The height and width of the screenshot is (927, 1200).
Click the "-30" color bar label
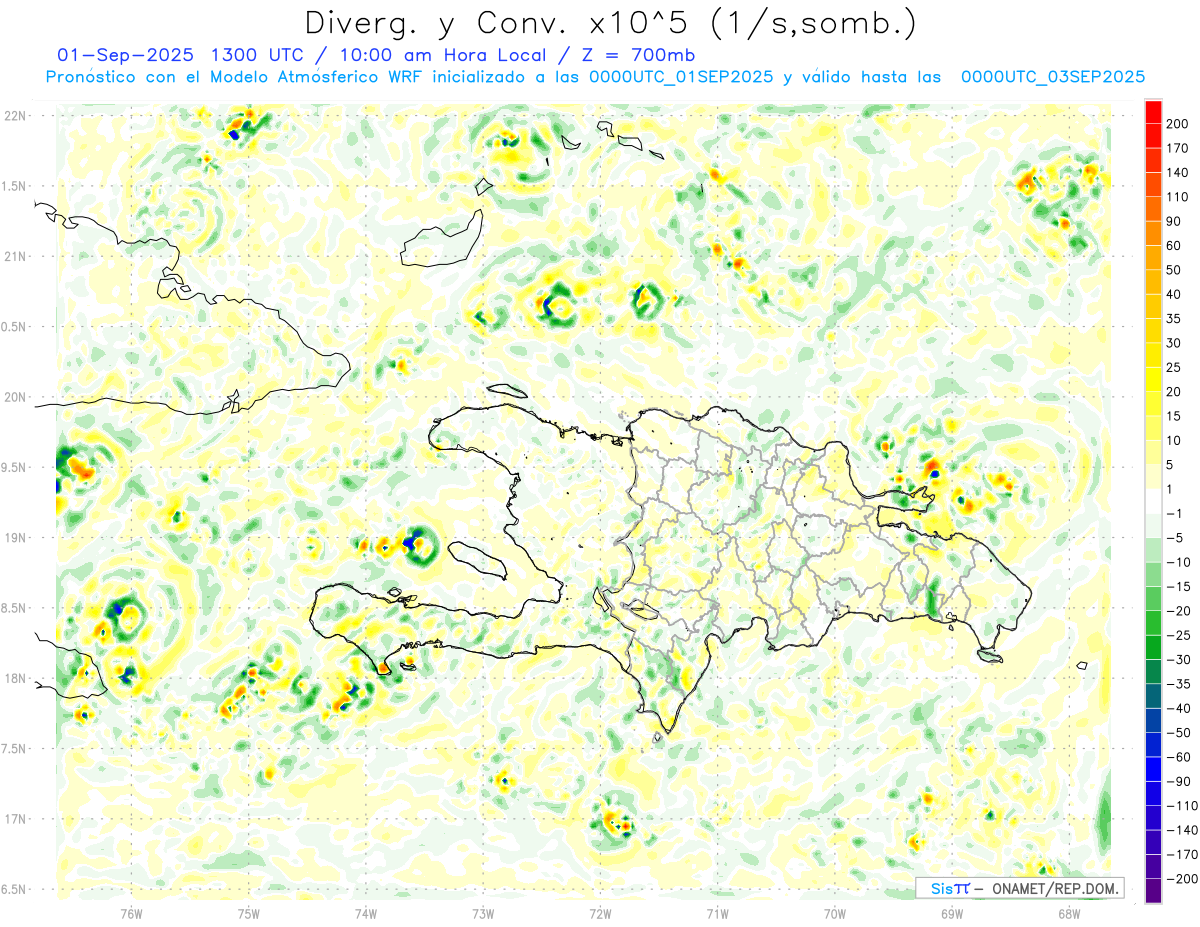coord(1181,661)
